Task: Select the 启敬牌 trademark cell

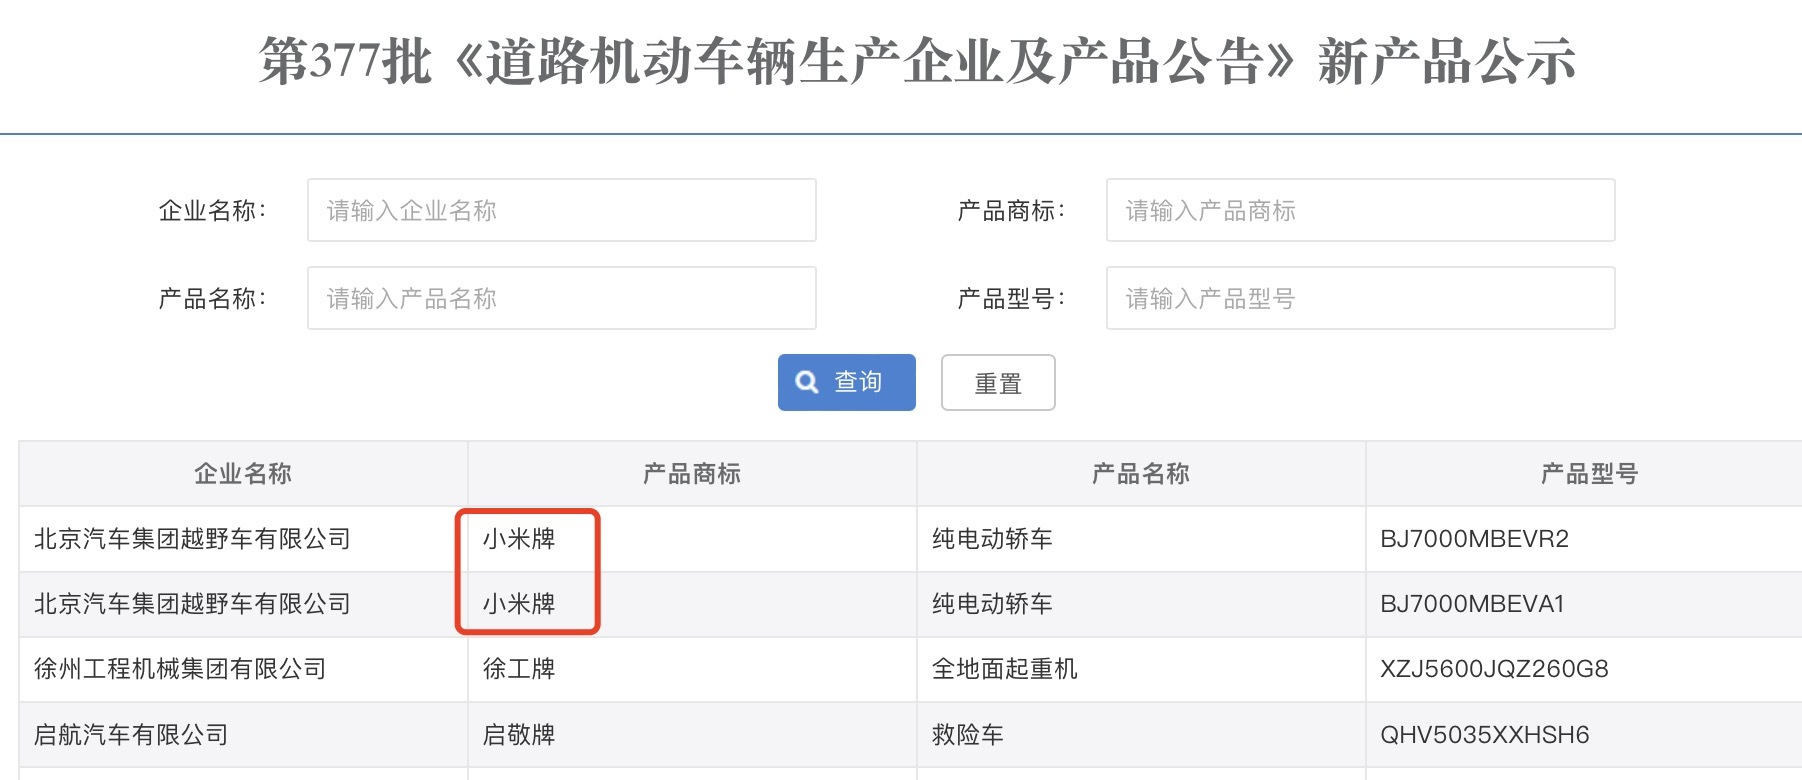Action: [519, 735]
